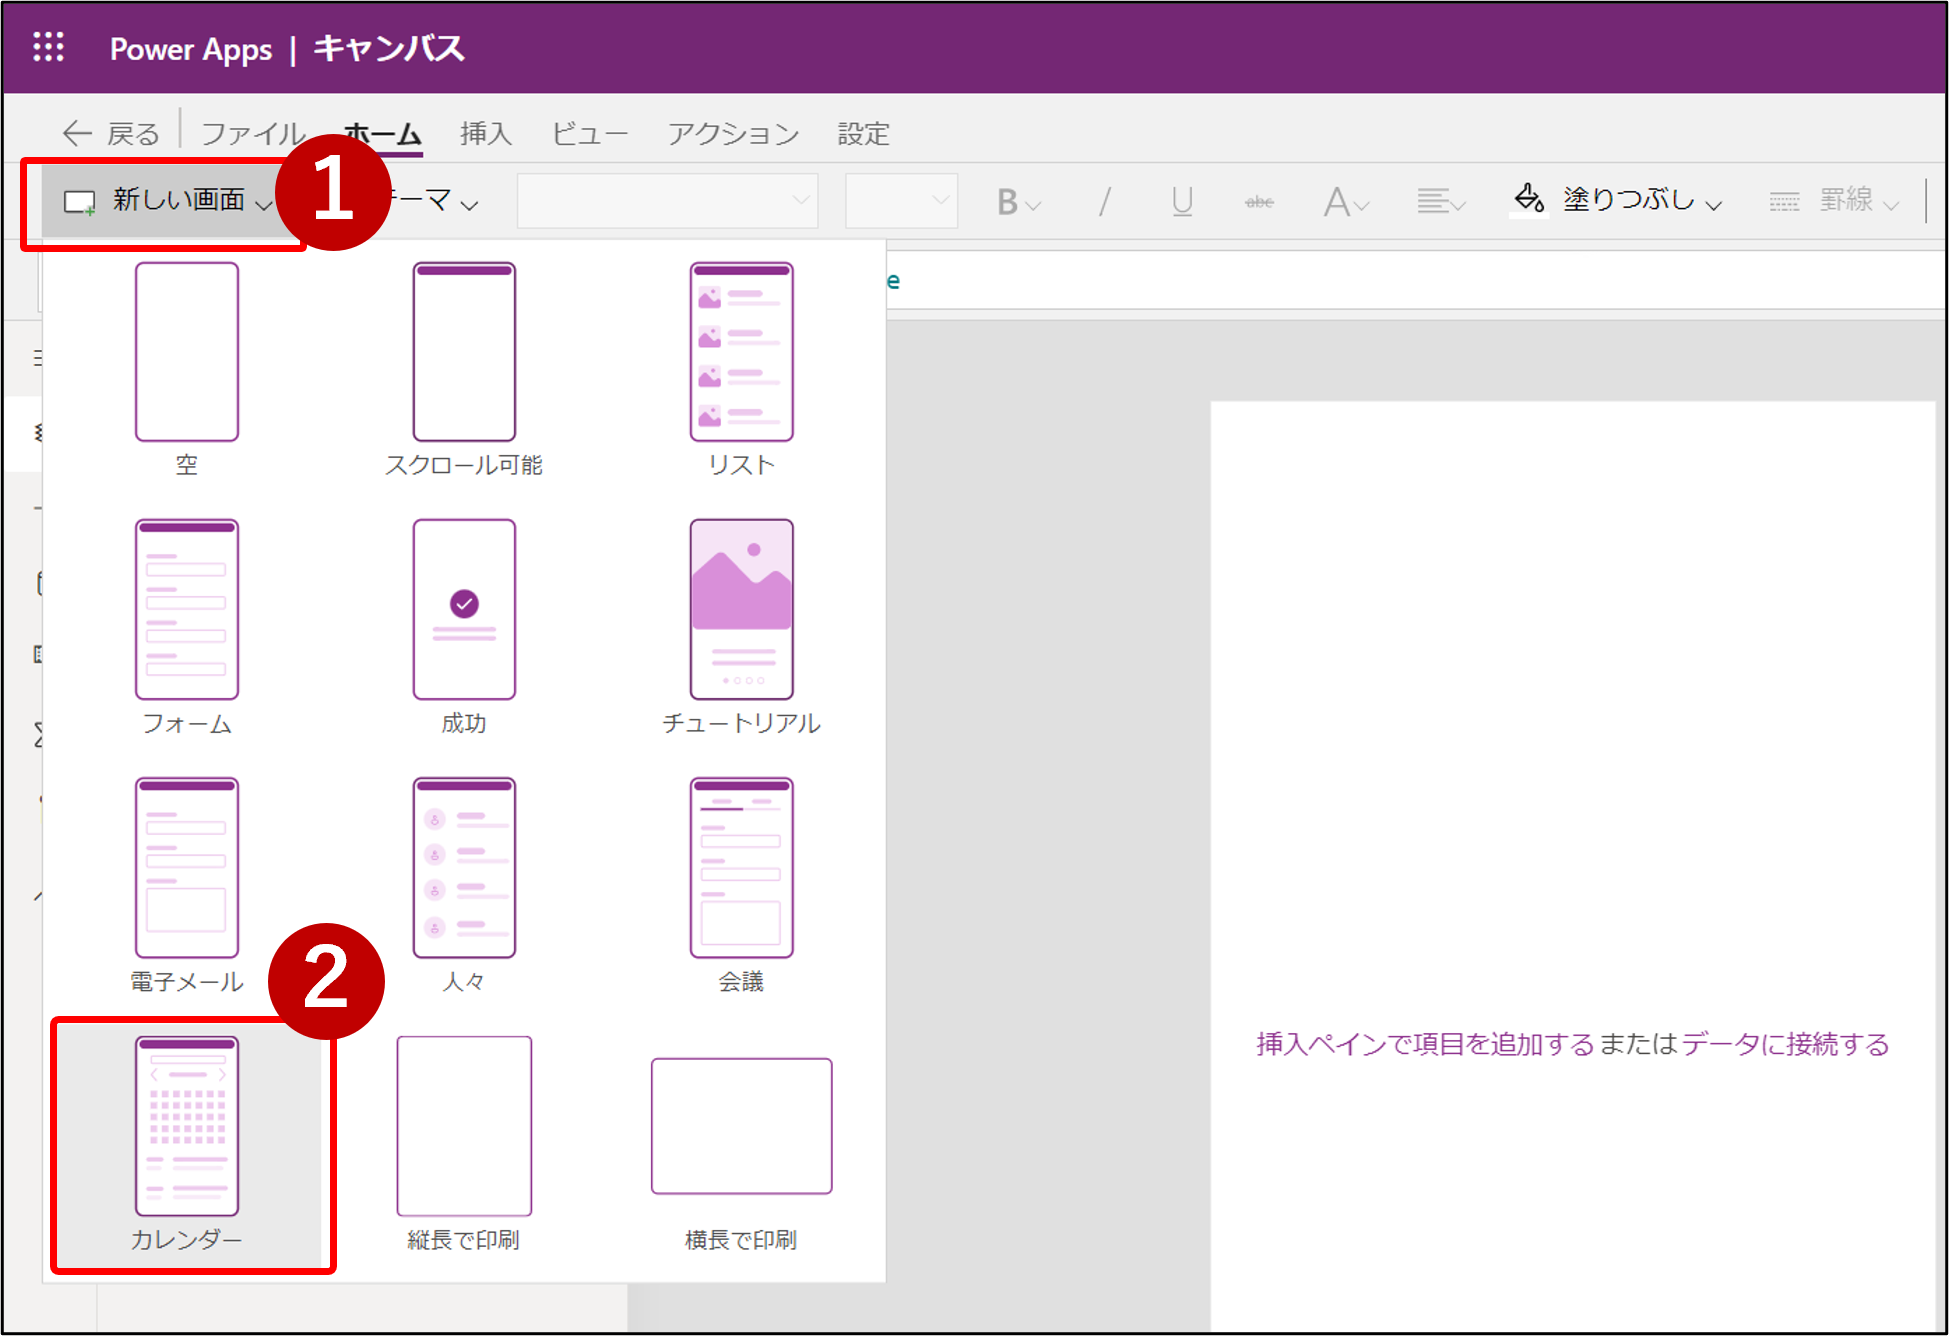
Task: Select the カレンダー screen template
Action: (x=187, y=1143)
